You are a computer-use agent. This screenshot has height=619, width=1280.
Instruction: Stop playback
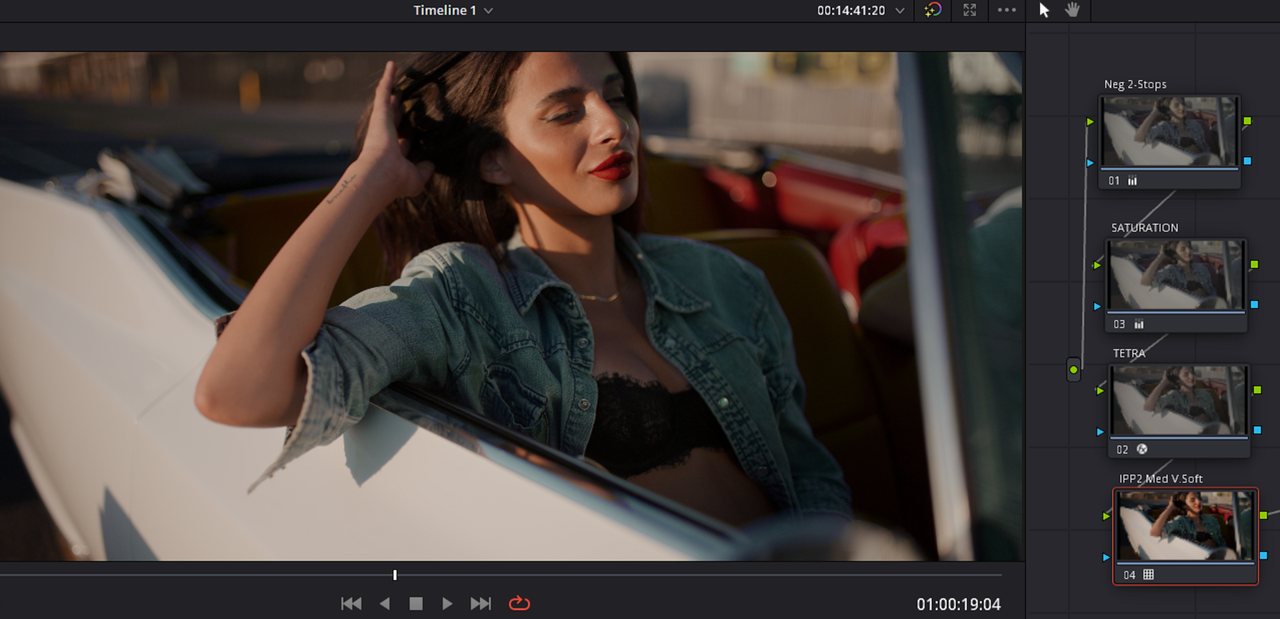pos(416,603)
